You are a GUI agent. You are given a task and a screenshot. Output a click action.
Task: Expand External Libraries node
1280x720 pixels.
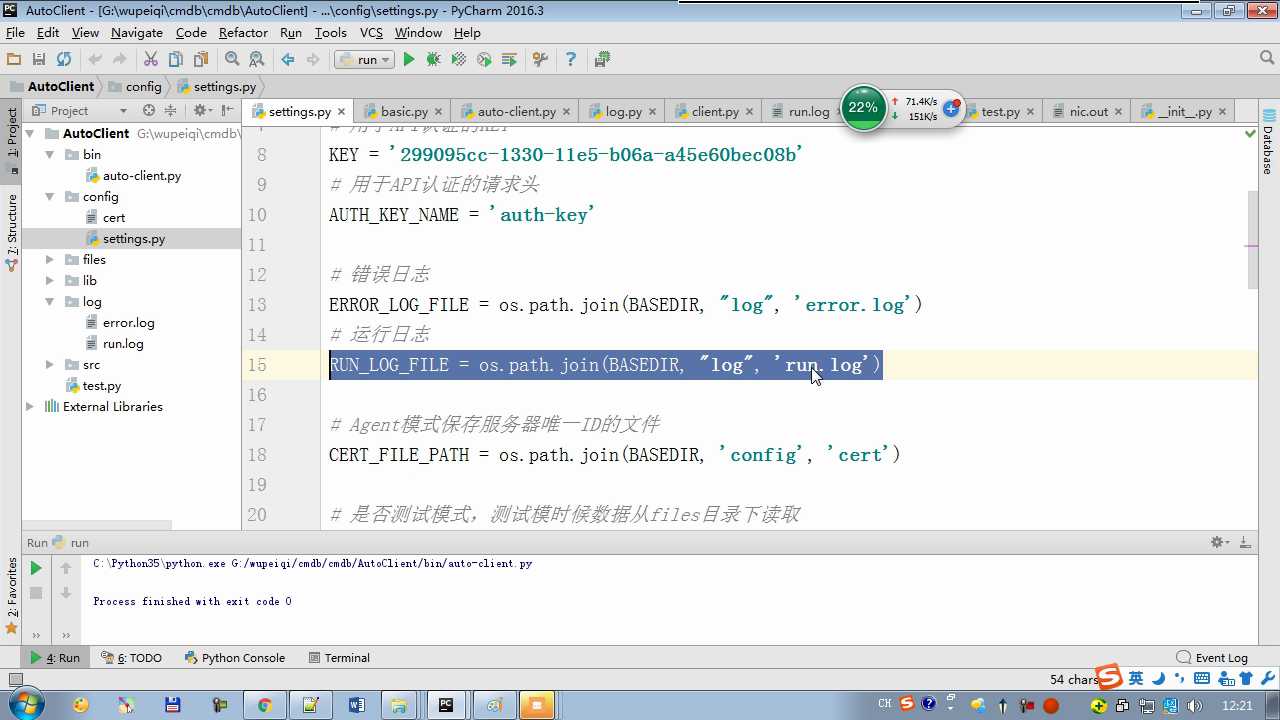pos(31,406)
